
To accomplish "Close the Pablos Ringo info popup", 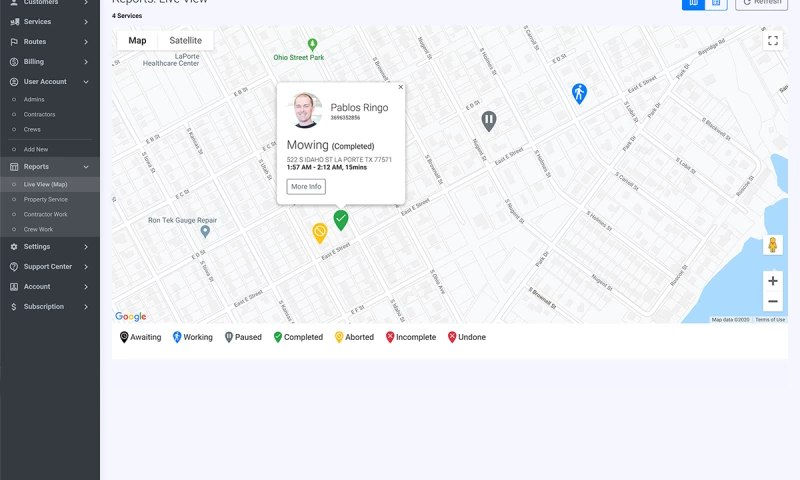I will (x=401, y=87).
